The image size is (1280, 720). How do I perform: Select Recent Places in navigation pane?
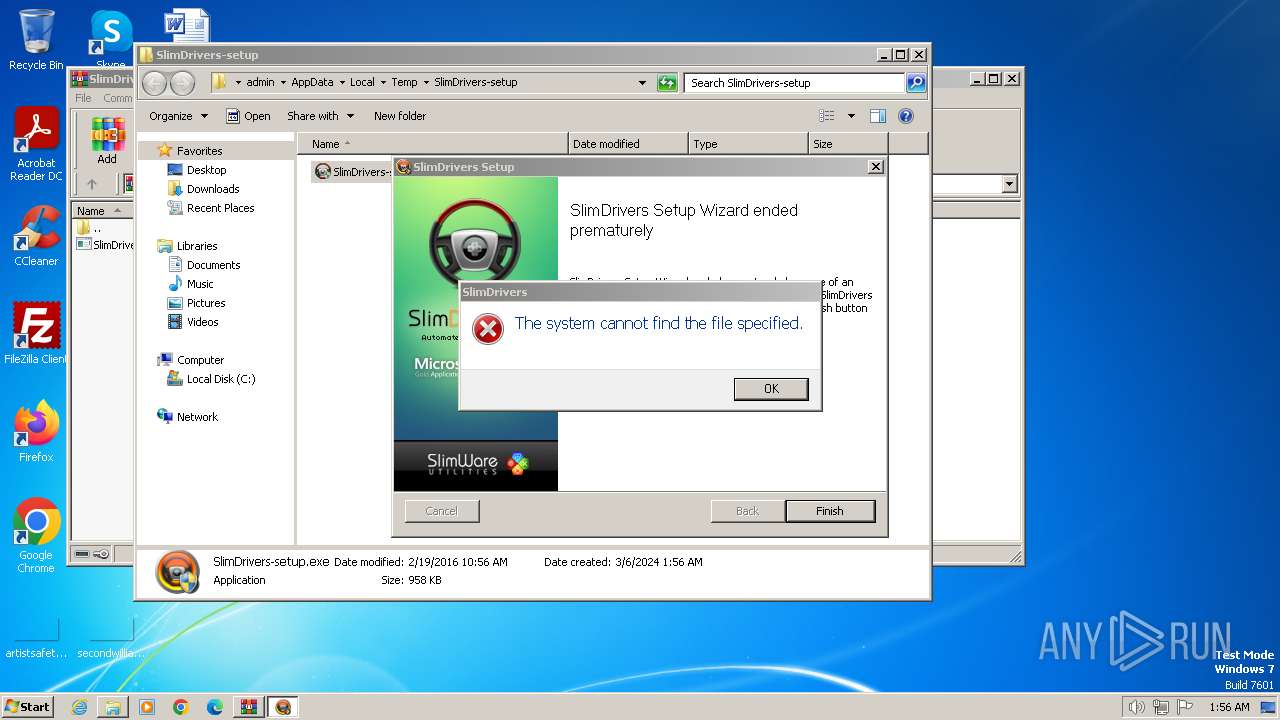coord(220,208)
